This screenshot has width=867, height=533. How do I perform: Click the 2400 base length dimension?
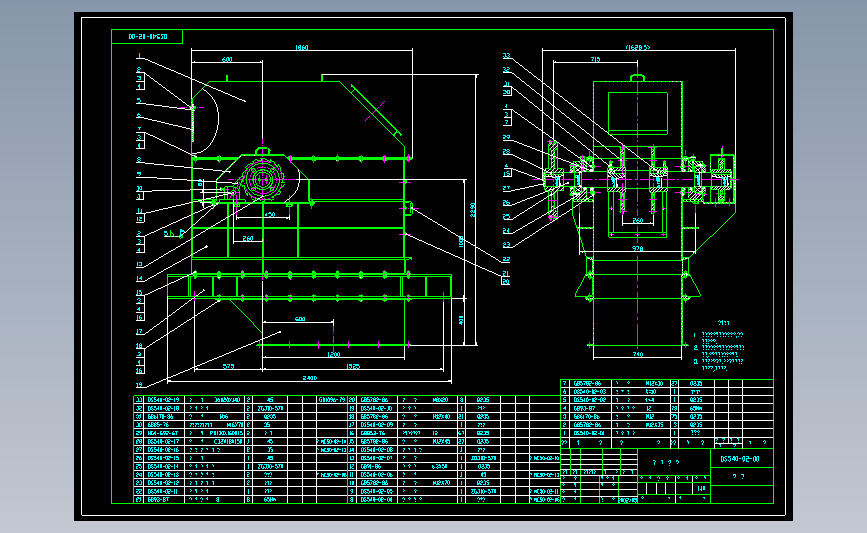310,378
